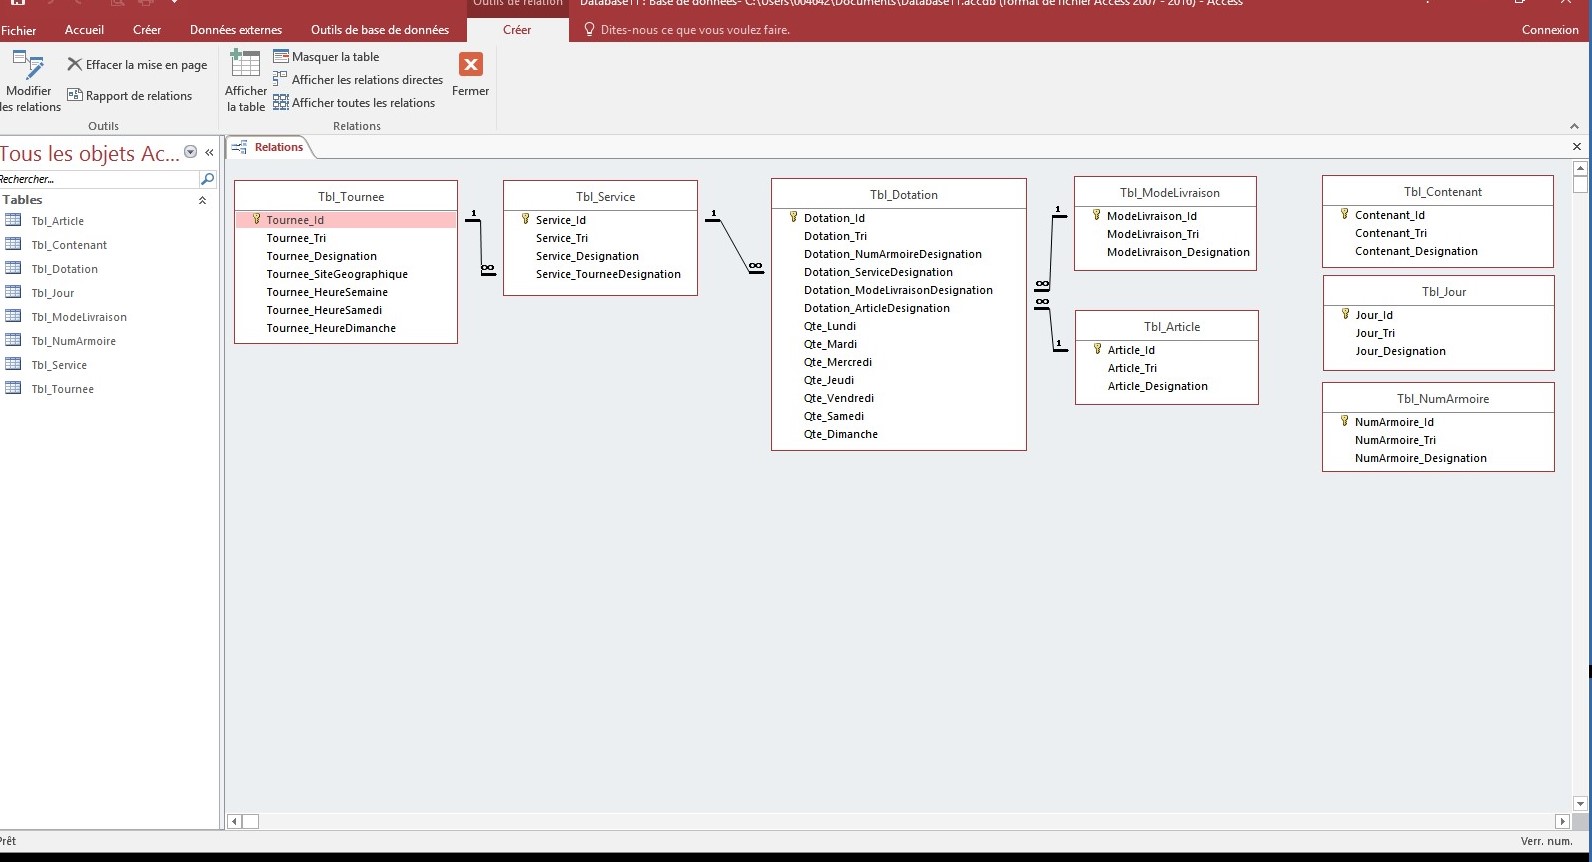The image size is (1592, 862).
Task: Click Masquer la table
Action: [326, 57]
